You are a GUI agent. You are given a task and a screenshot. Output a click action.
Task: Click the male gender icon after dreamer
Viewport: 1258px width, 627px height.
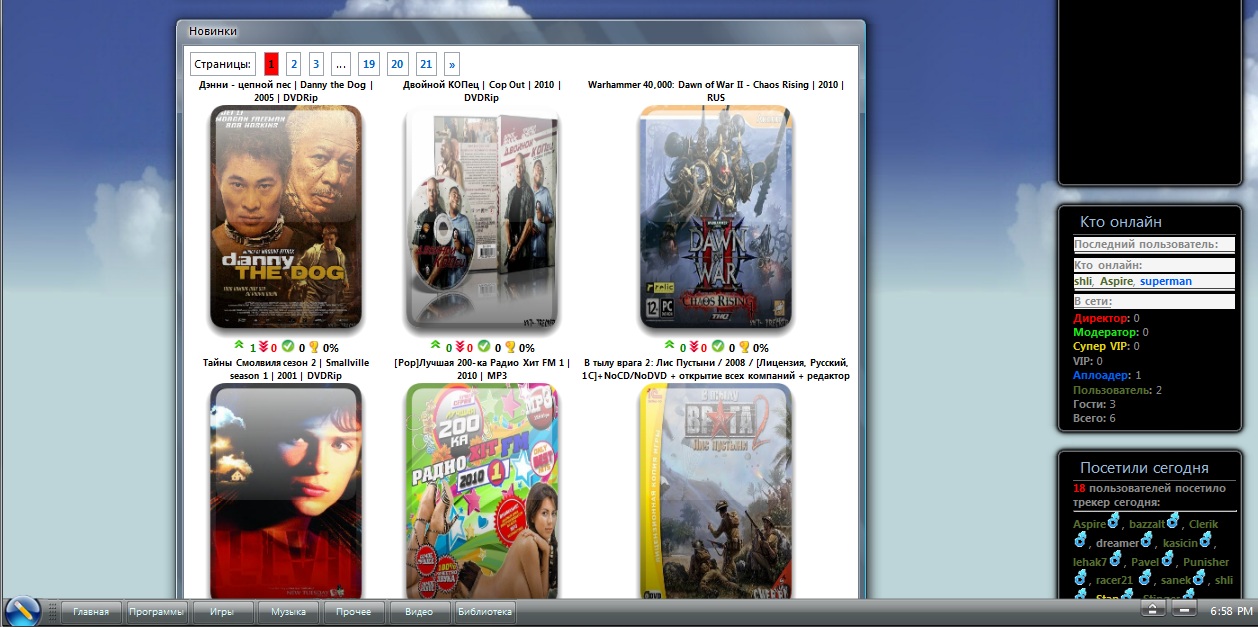(x=1146, y=540)
